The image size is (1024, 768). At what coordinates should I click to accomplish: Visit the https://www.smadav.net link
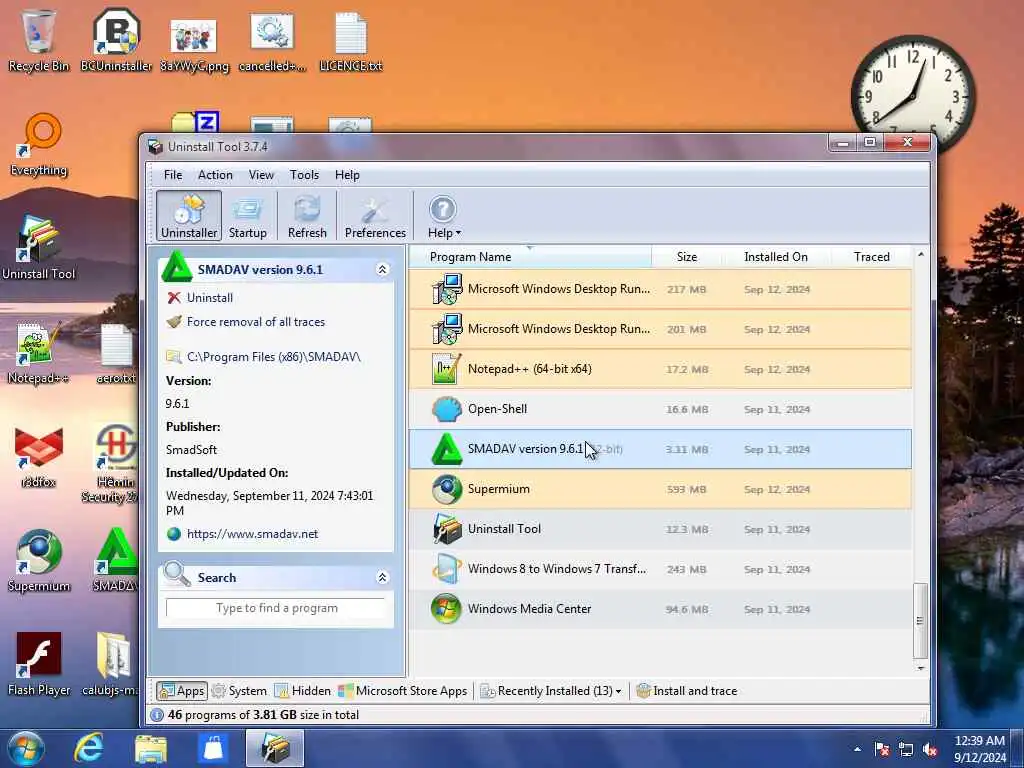[252, 534]
